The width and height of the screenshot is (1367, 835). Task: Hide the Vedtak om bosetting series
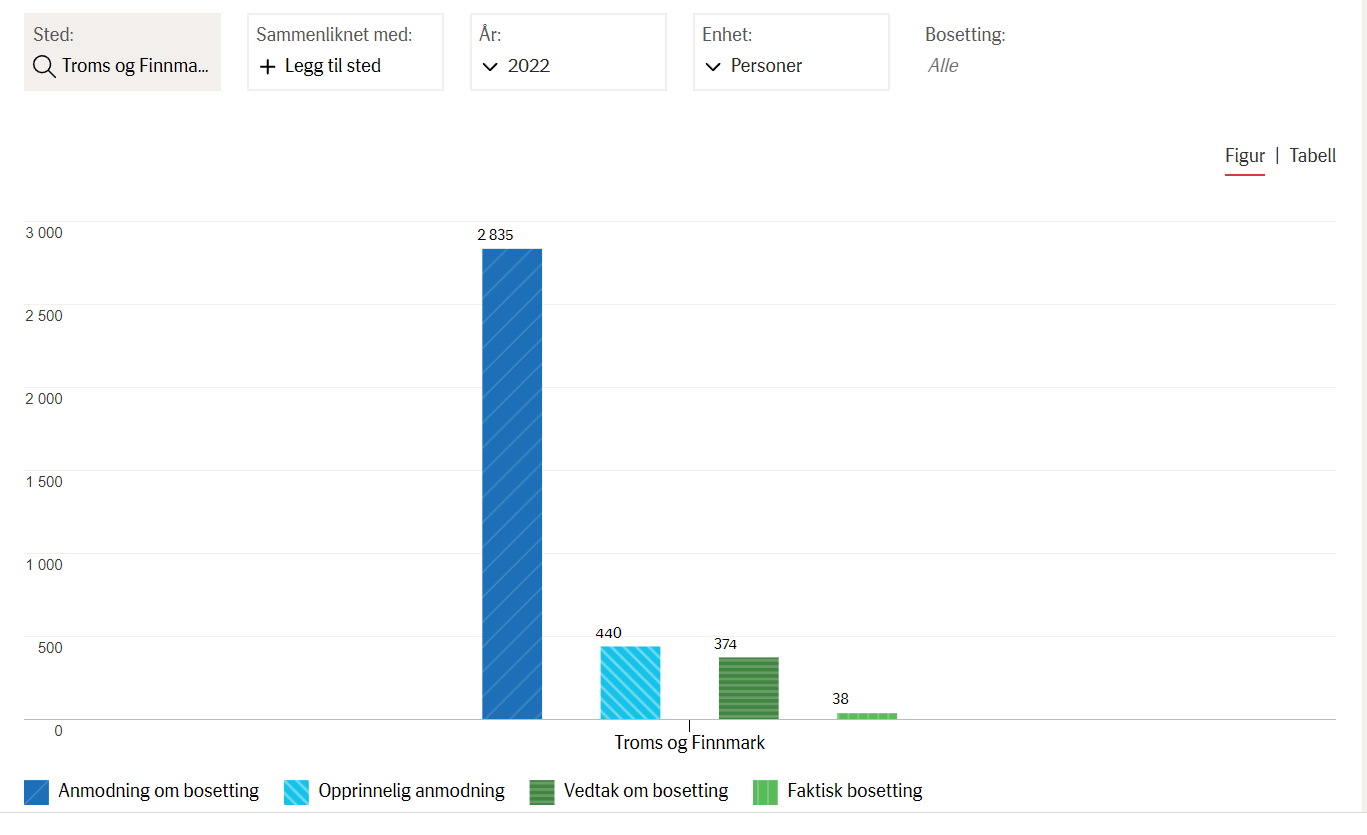click(x=645, y=791)
